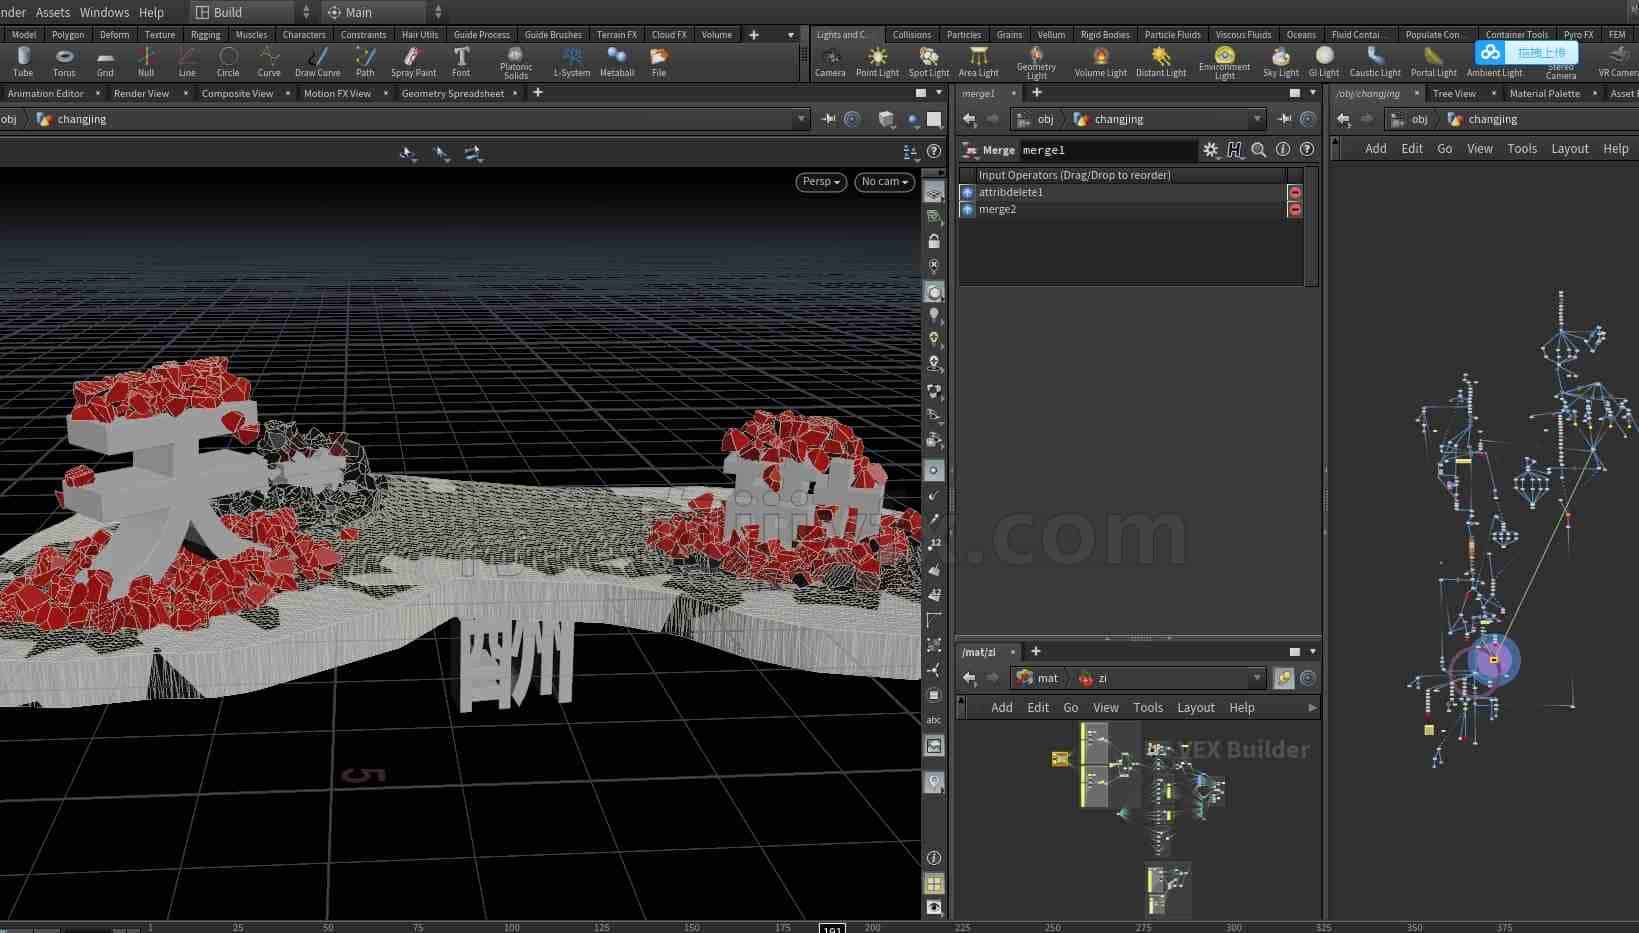The image size is (1639, 933).
Task: Toggle the merge2 input enable flag
Action: pos(967,209)
